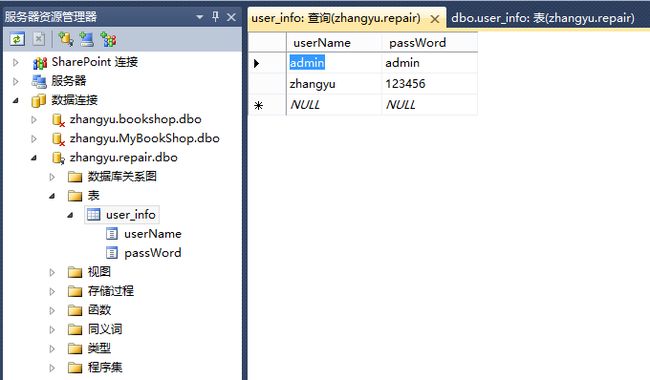Expand the 同义词 folder
Viewport: 650px width, 380px height.
[52, 329]
